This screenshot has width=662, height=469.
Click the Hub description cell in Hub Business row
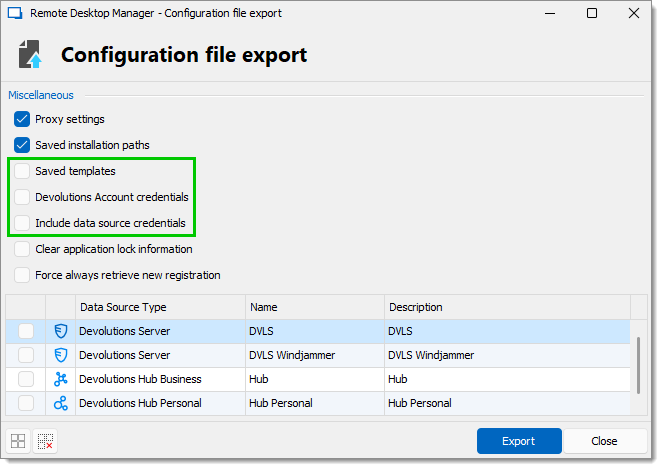coord(507,380)
